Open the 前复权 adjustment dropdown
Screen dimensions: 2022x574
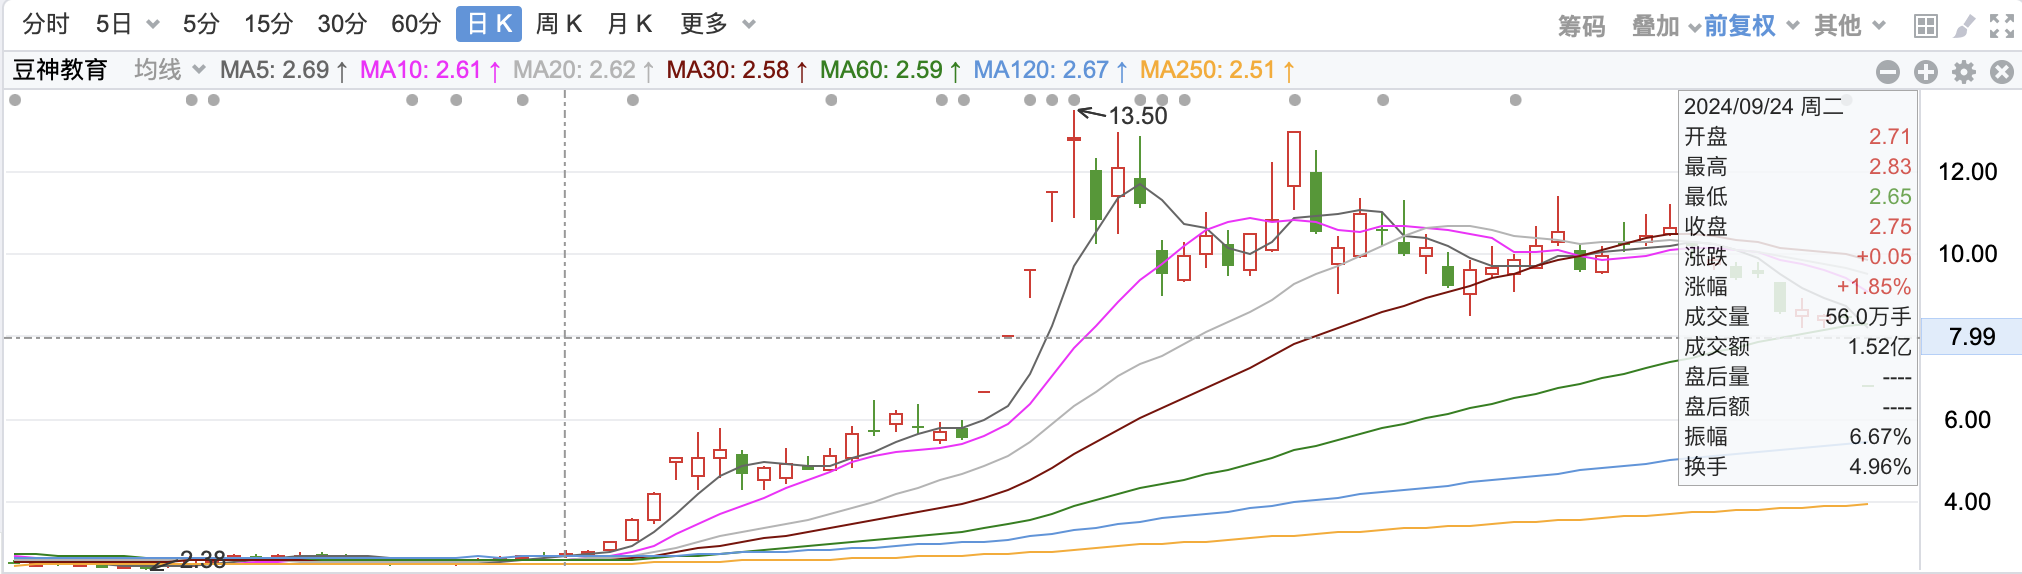[1751, 26]
